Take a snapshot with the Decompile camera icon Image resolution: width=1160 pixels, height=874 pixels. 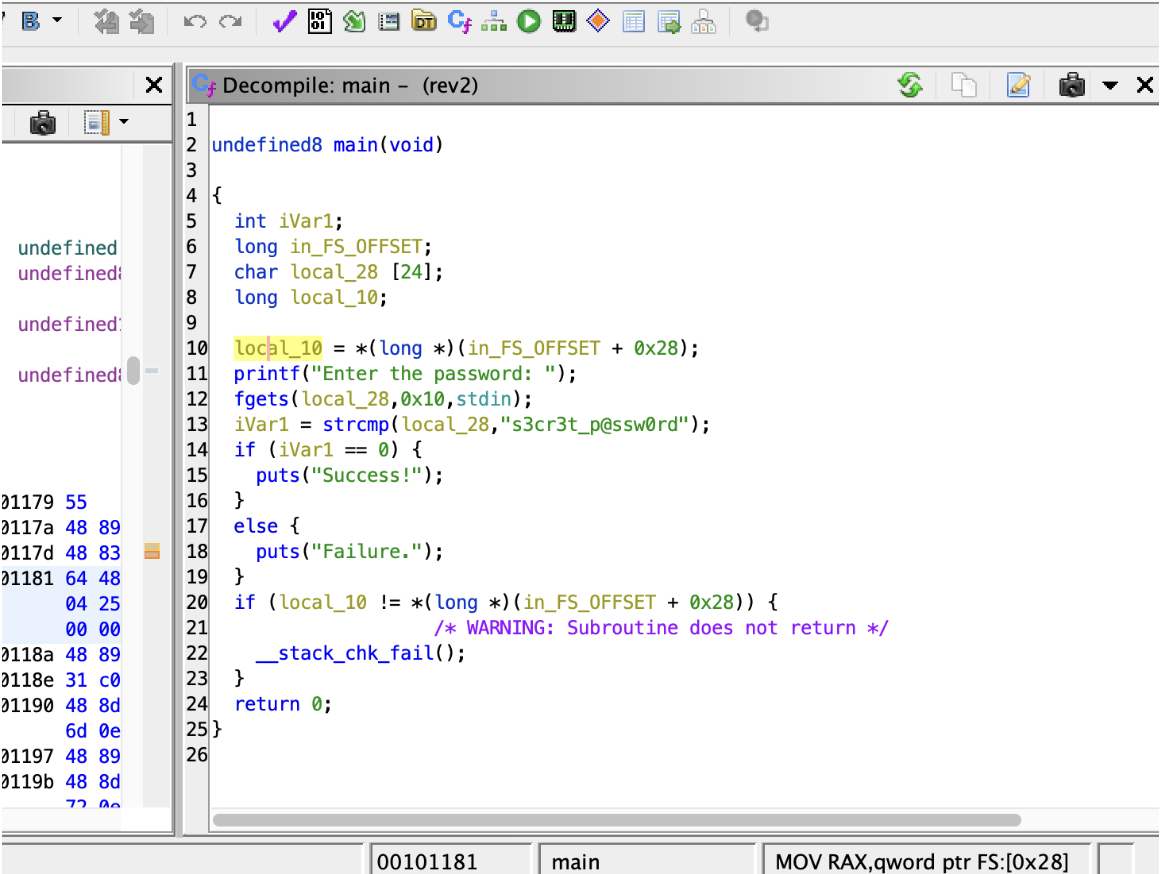[x=1071, y=85]
